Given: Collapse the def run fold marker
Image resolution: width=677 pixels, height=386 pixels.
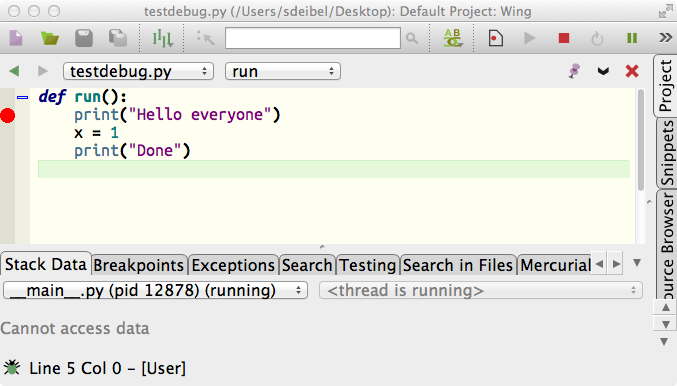Looking at the screenshot, I should pyautogui.click(x=22, y=98).
